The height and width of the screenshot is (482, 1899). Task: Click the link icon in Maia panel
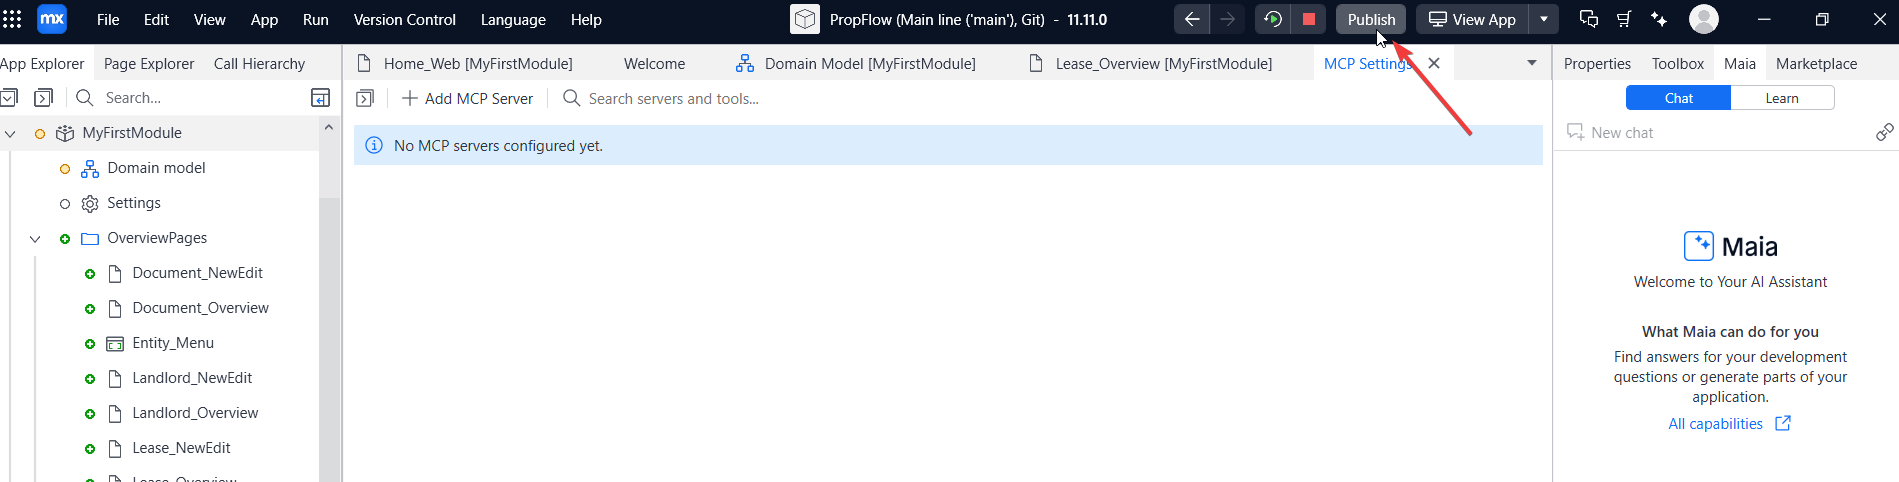[x=1884, y=132]
